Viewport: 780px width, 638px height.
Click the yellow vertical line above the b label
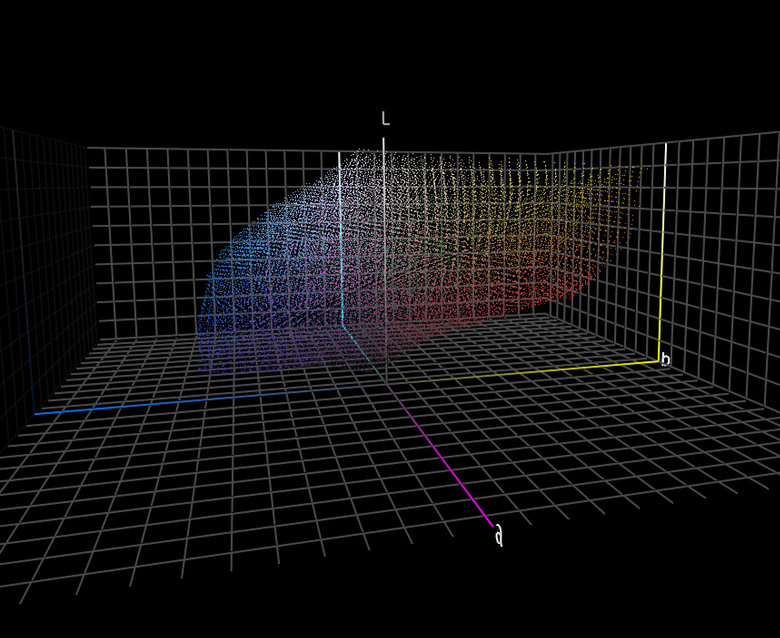663,253
